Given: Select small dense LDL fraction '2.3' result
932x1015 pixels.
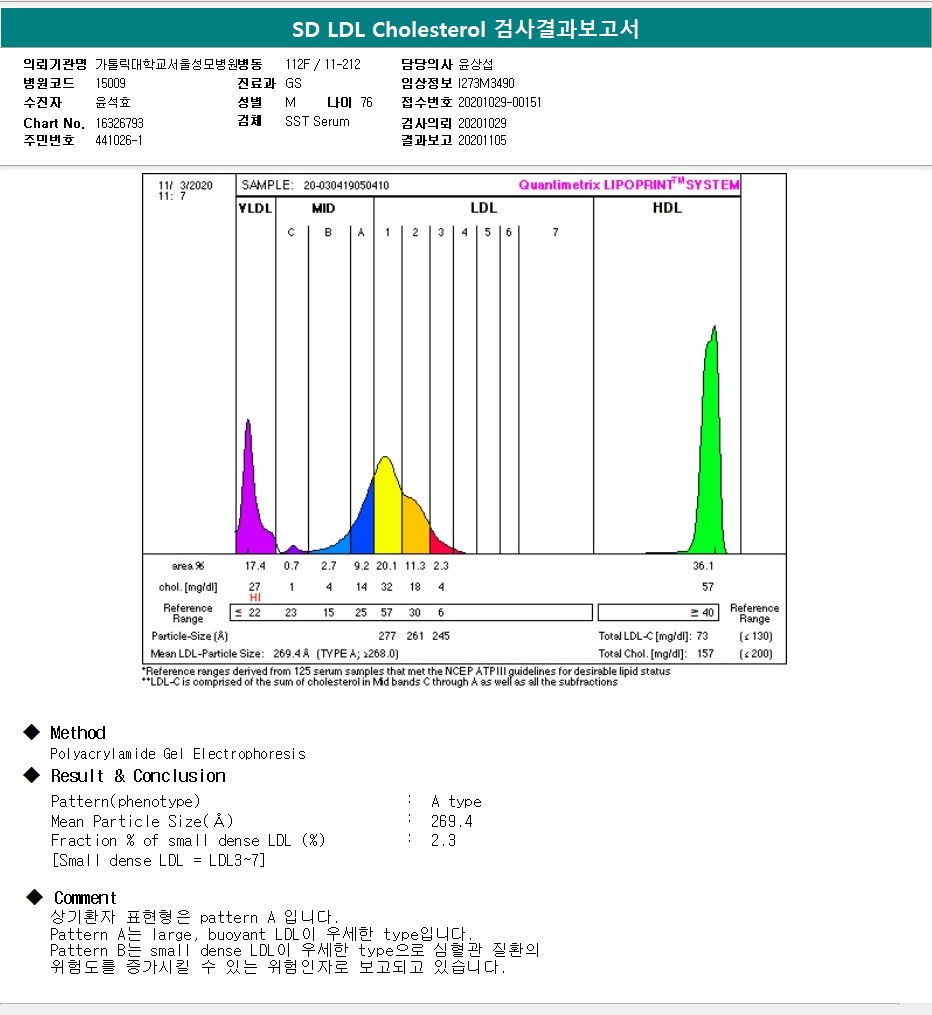Looking at the screenshot, I should pos(443,841).
